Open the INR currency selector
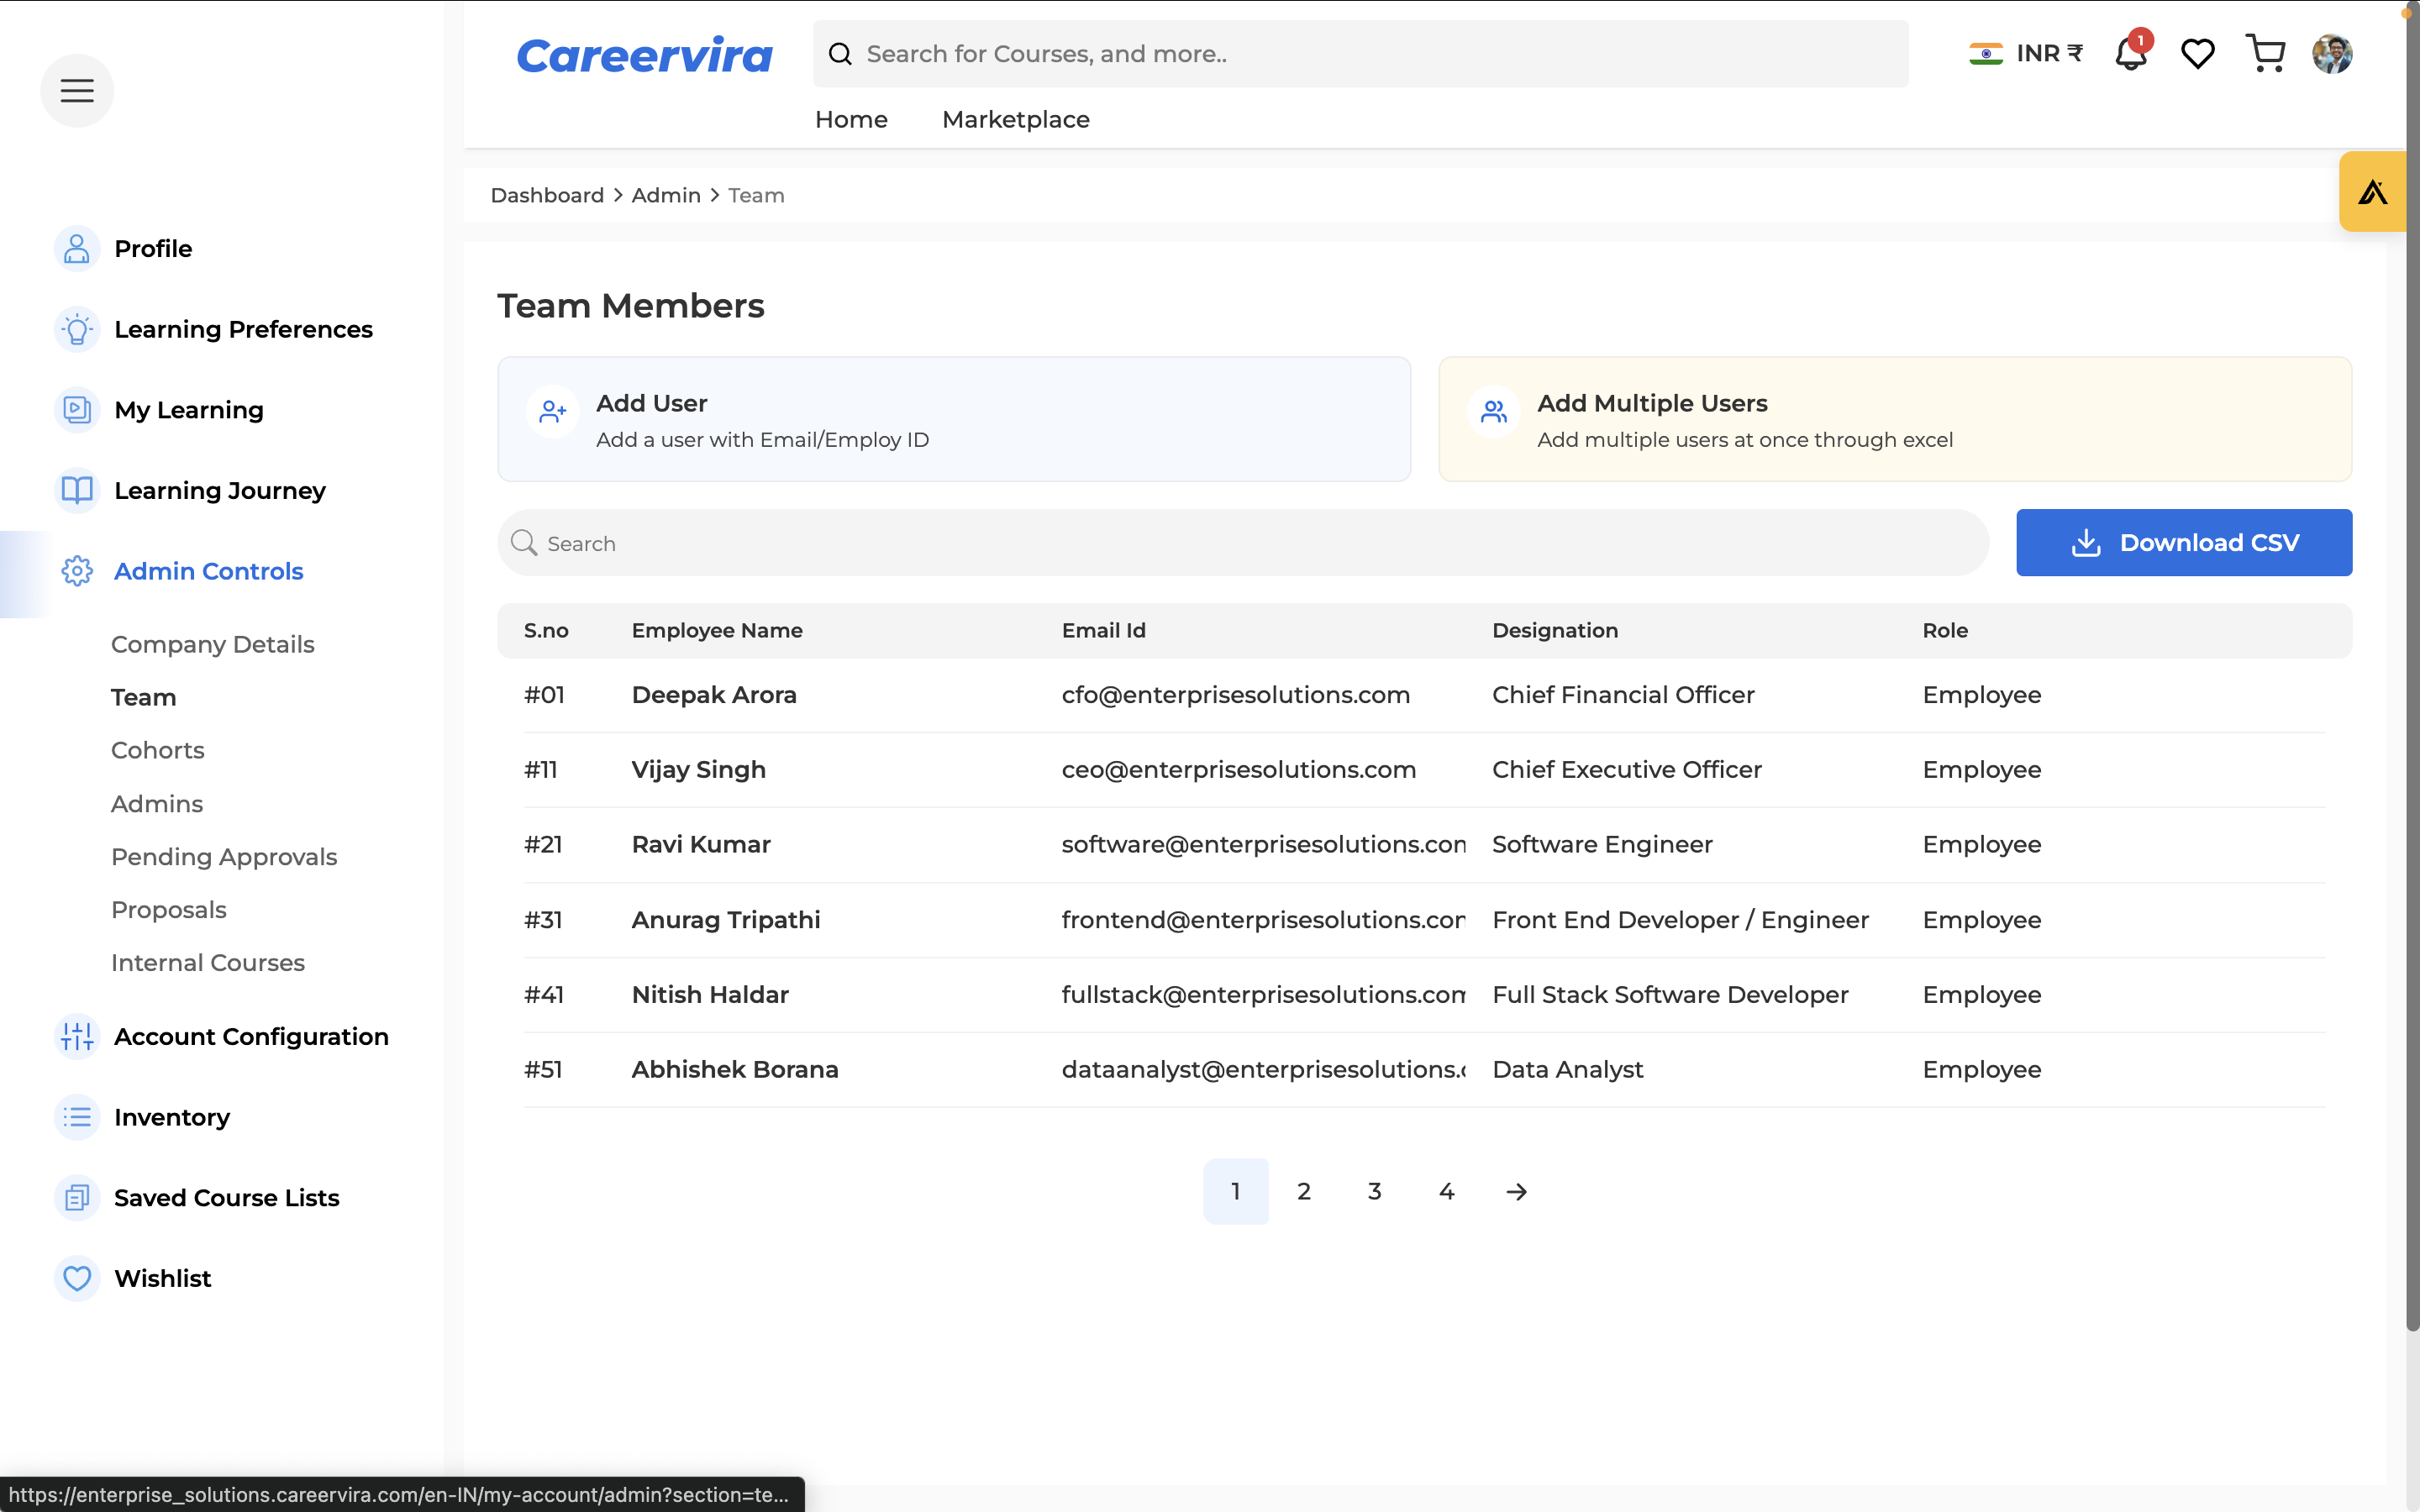The height and width of the screenshot is (1512, 2420). 2026,54
